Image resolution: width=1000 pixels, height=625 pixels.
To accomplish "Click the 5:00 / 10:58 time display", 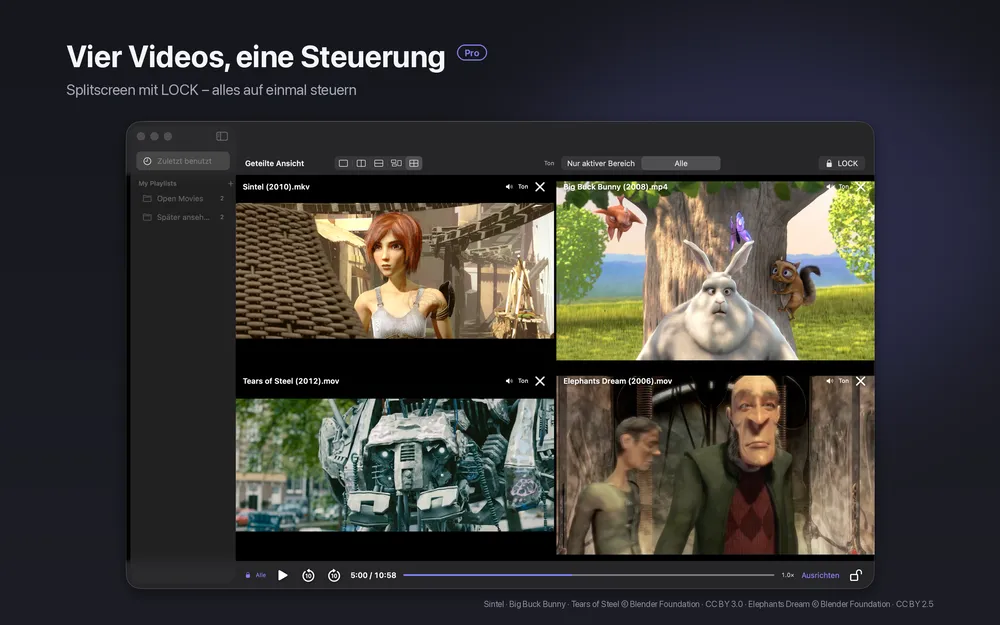I will 373,575.
